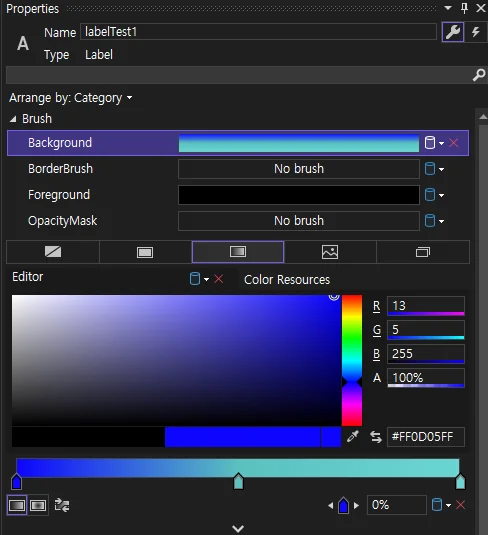This screenshot has width=488, height=535.
Task: Select the No brush type icon
Action: (53, 252)
